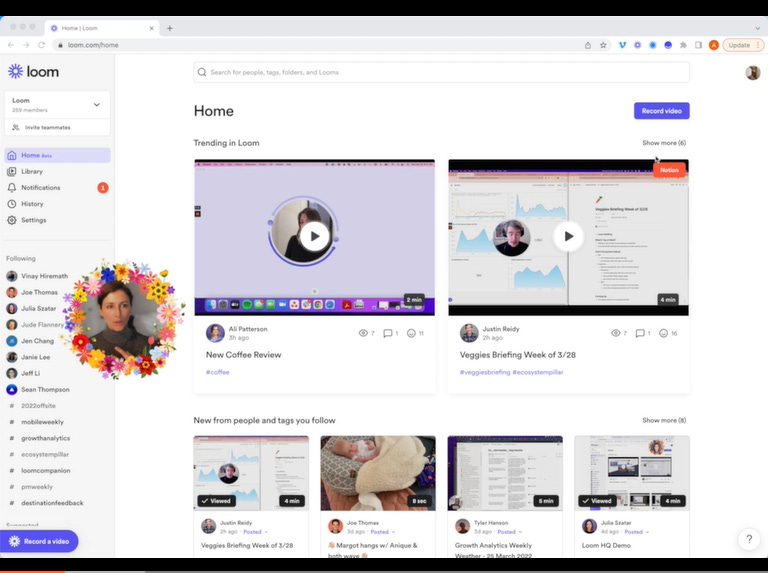Click the browser reload icon
The width and height of the screenshot is (768, 573).
[x=42, y=45]
